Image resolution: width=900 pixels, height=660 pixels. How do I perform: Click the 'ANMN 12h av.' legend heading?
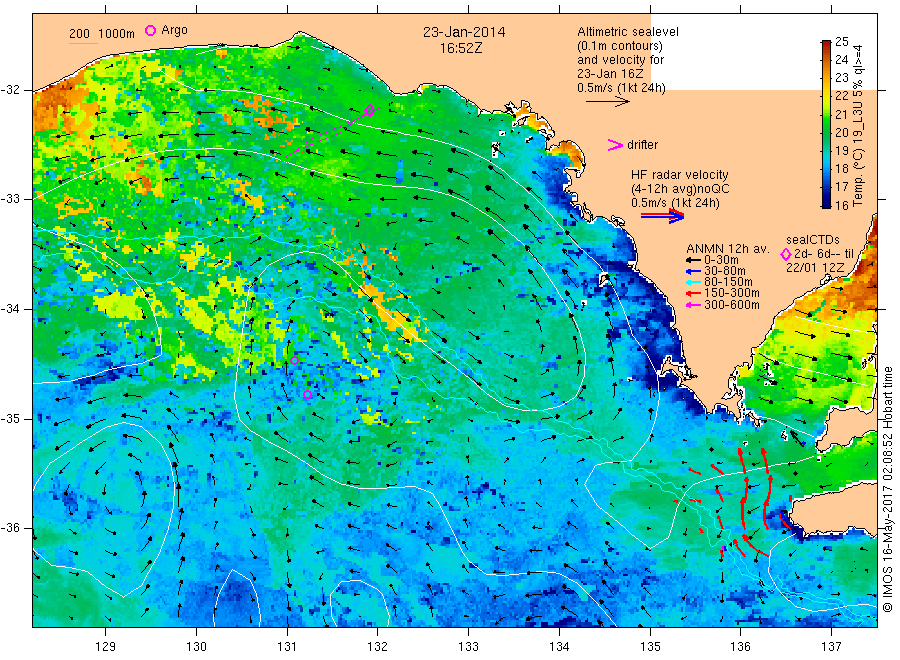[728, 249]
